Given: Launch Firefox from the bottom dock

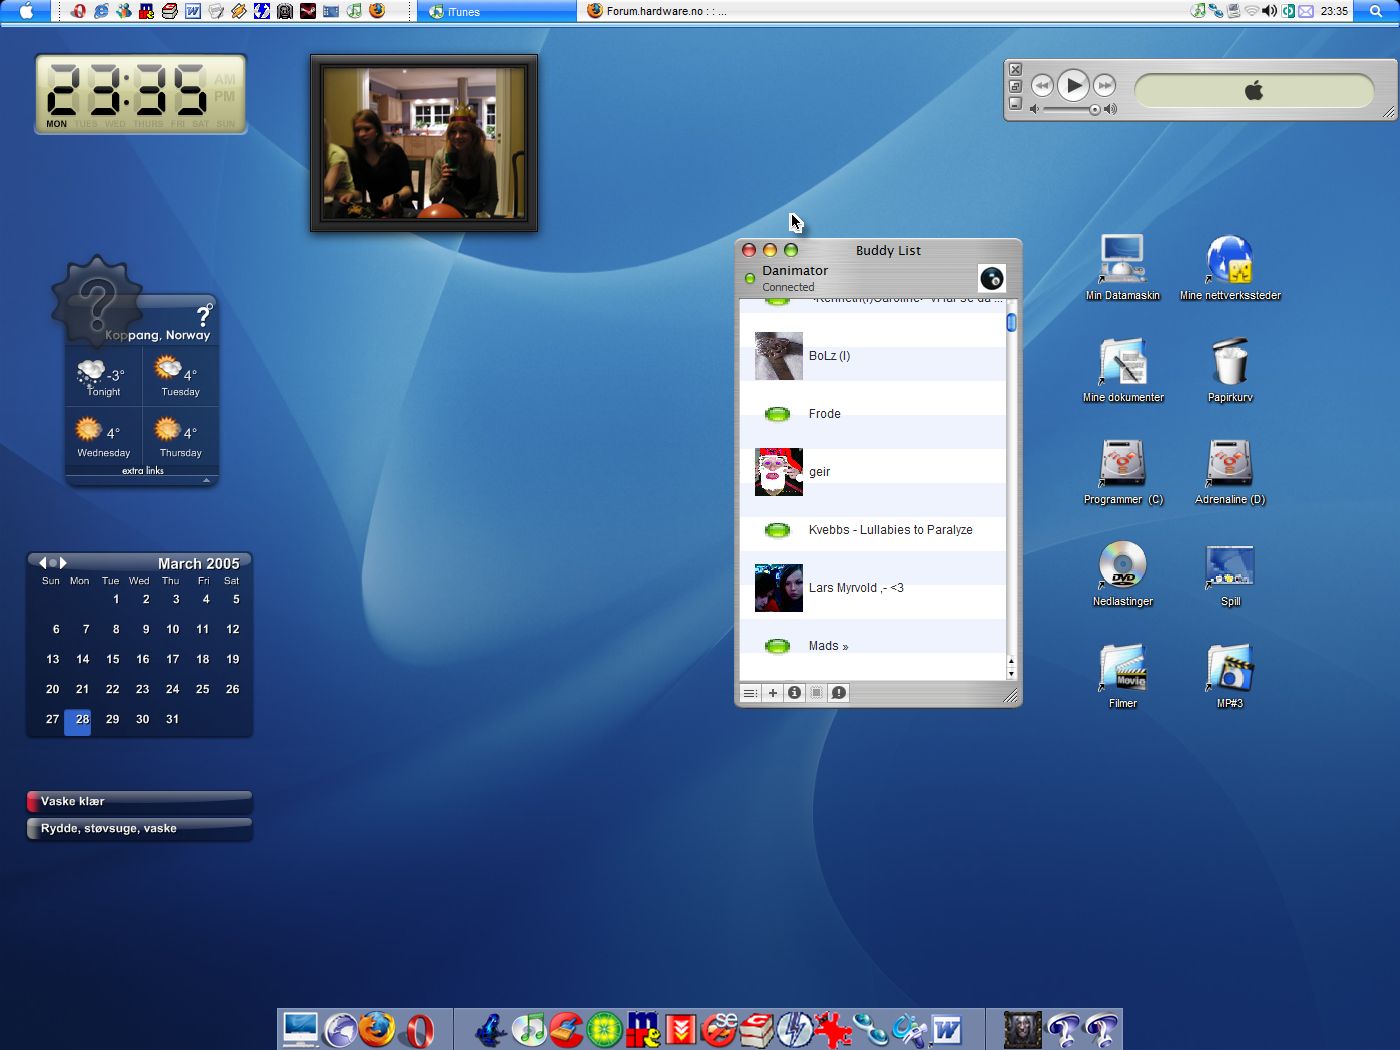Looking at the screenshot, I should pyautogui.click(x=377, y=1029).
